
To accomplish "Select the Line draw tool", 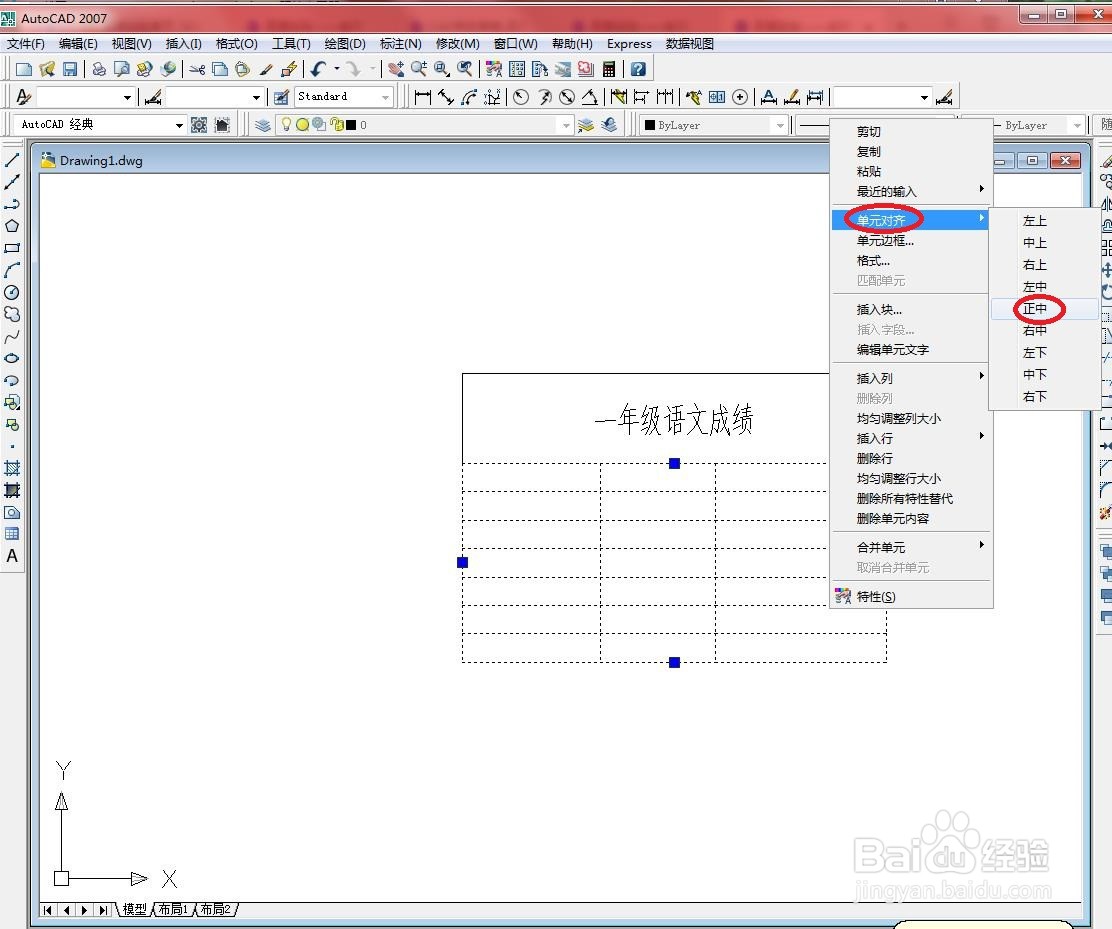I will click(12, 160).
